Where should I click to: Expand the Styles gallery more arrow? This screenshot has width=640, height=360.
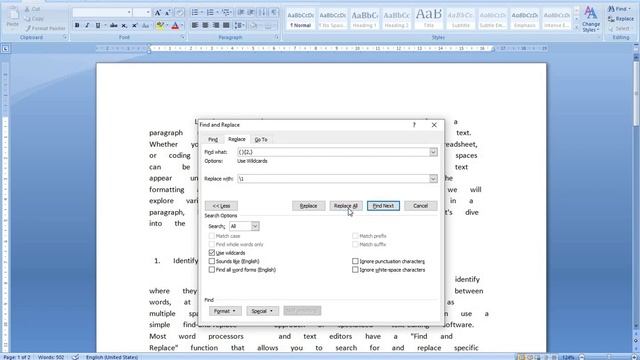576,28
